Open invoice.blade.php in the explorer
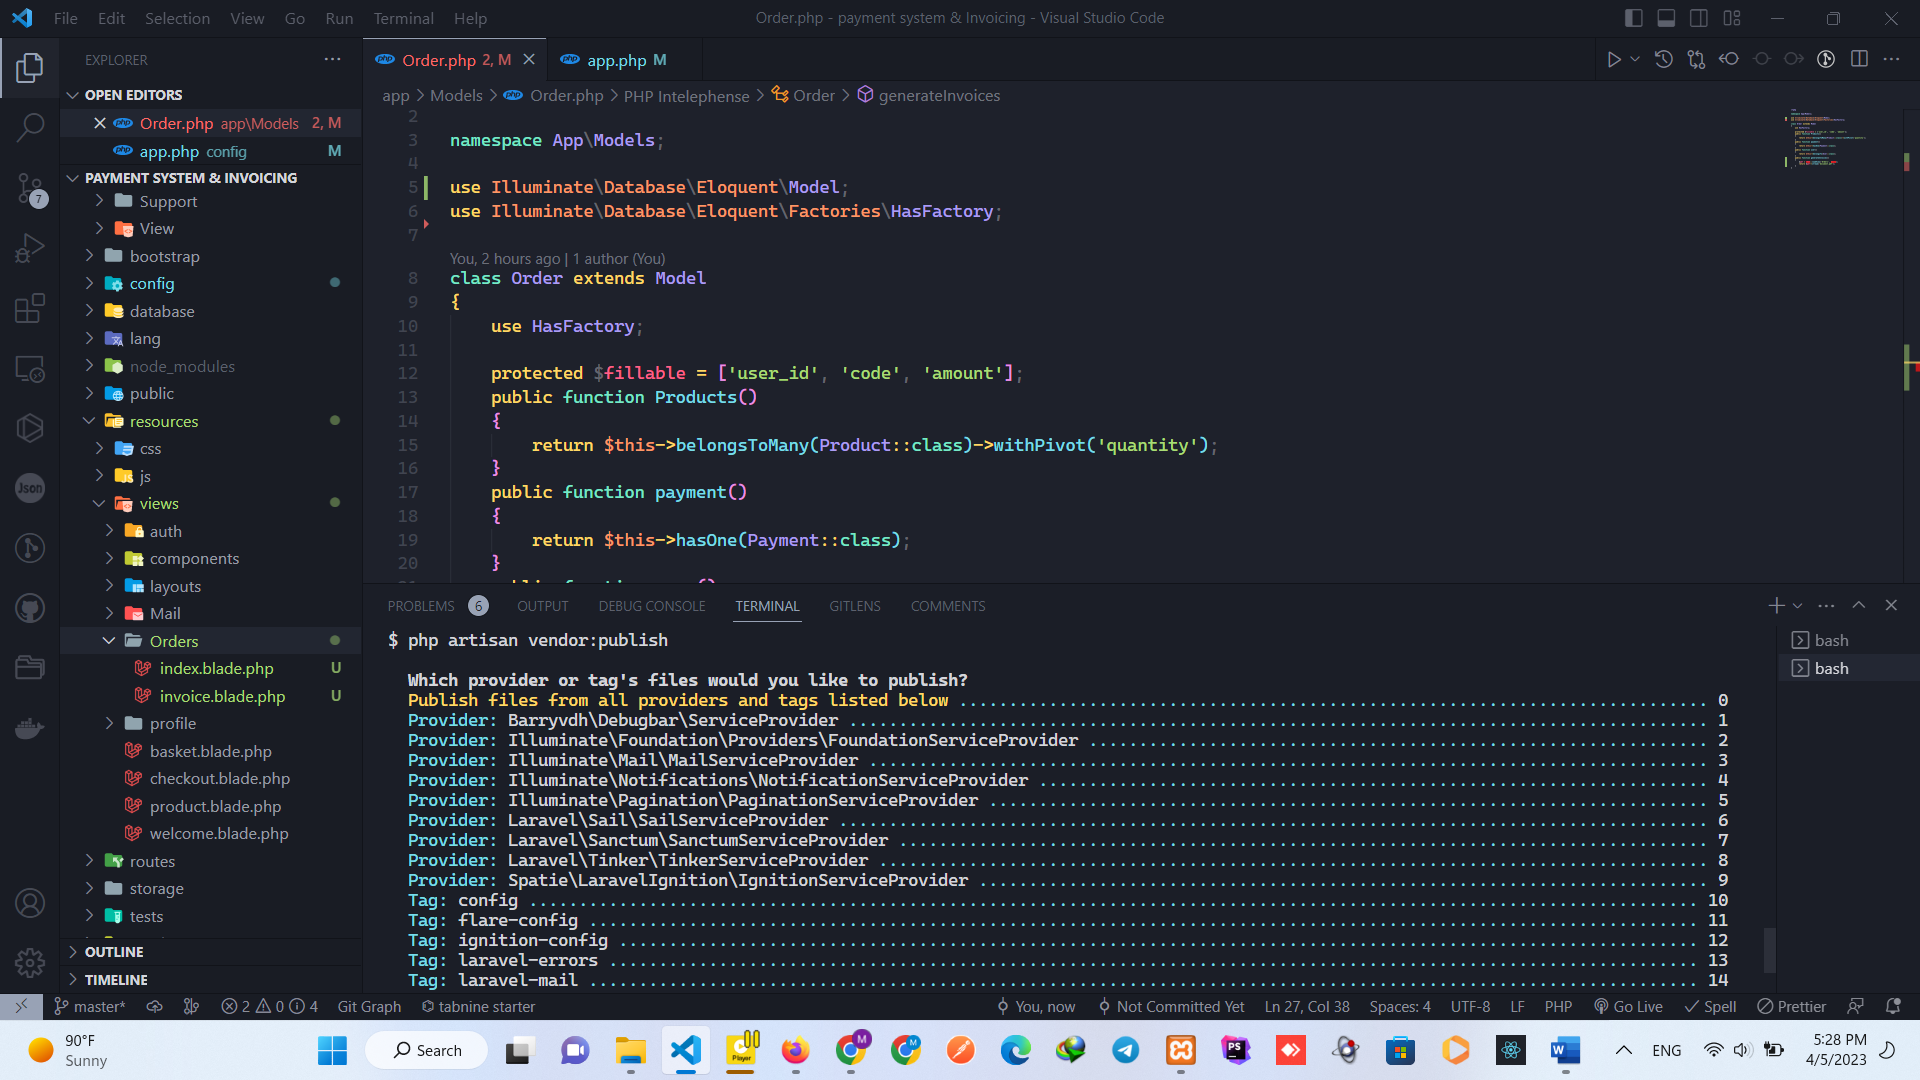Image resolution: width=1920 pixels, height=1080 pixels. 222,696
